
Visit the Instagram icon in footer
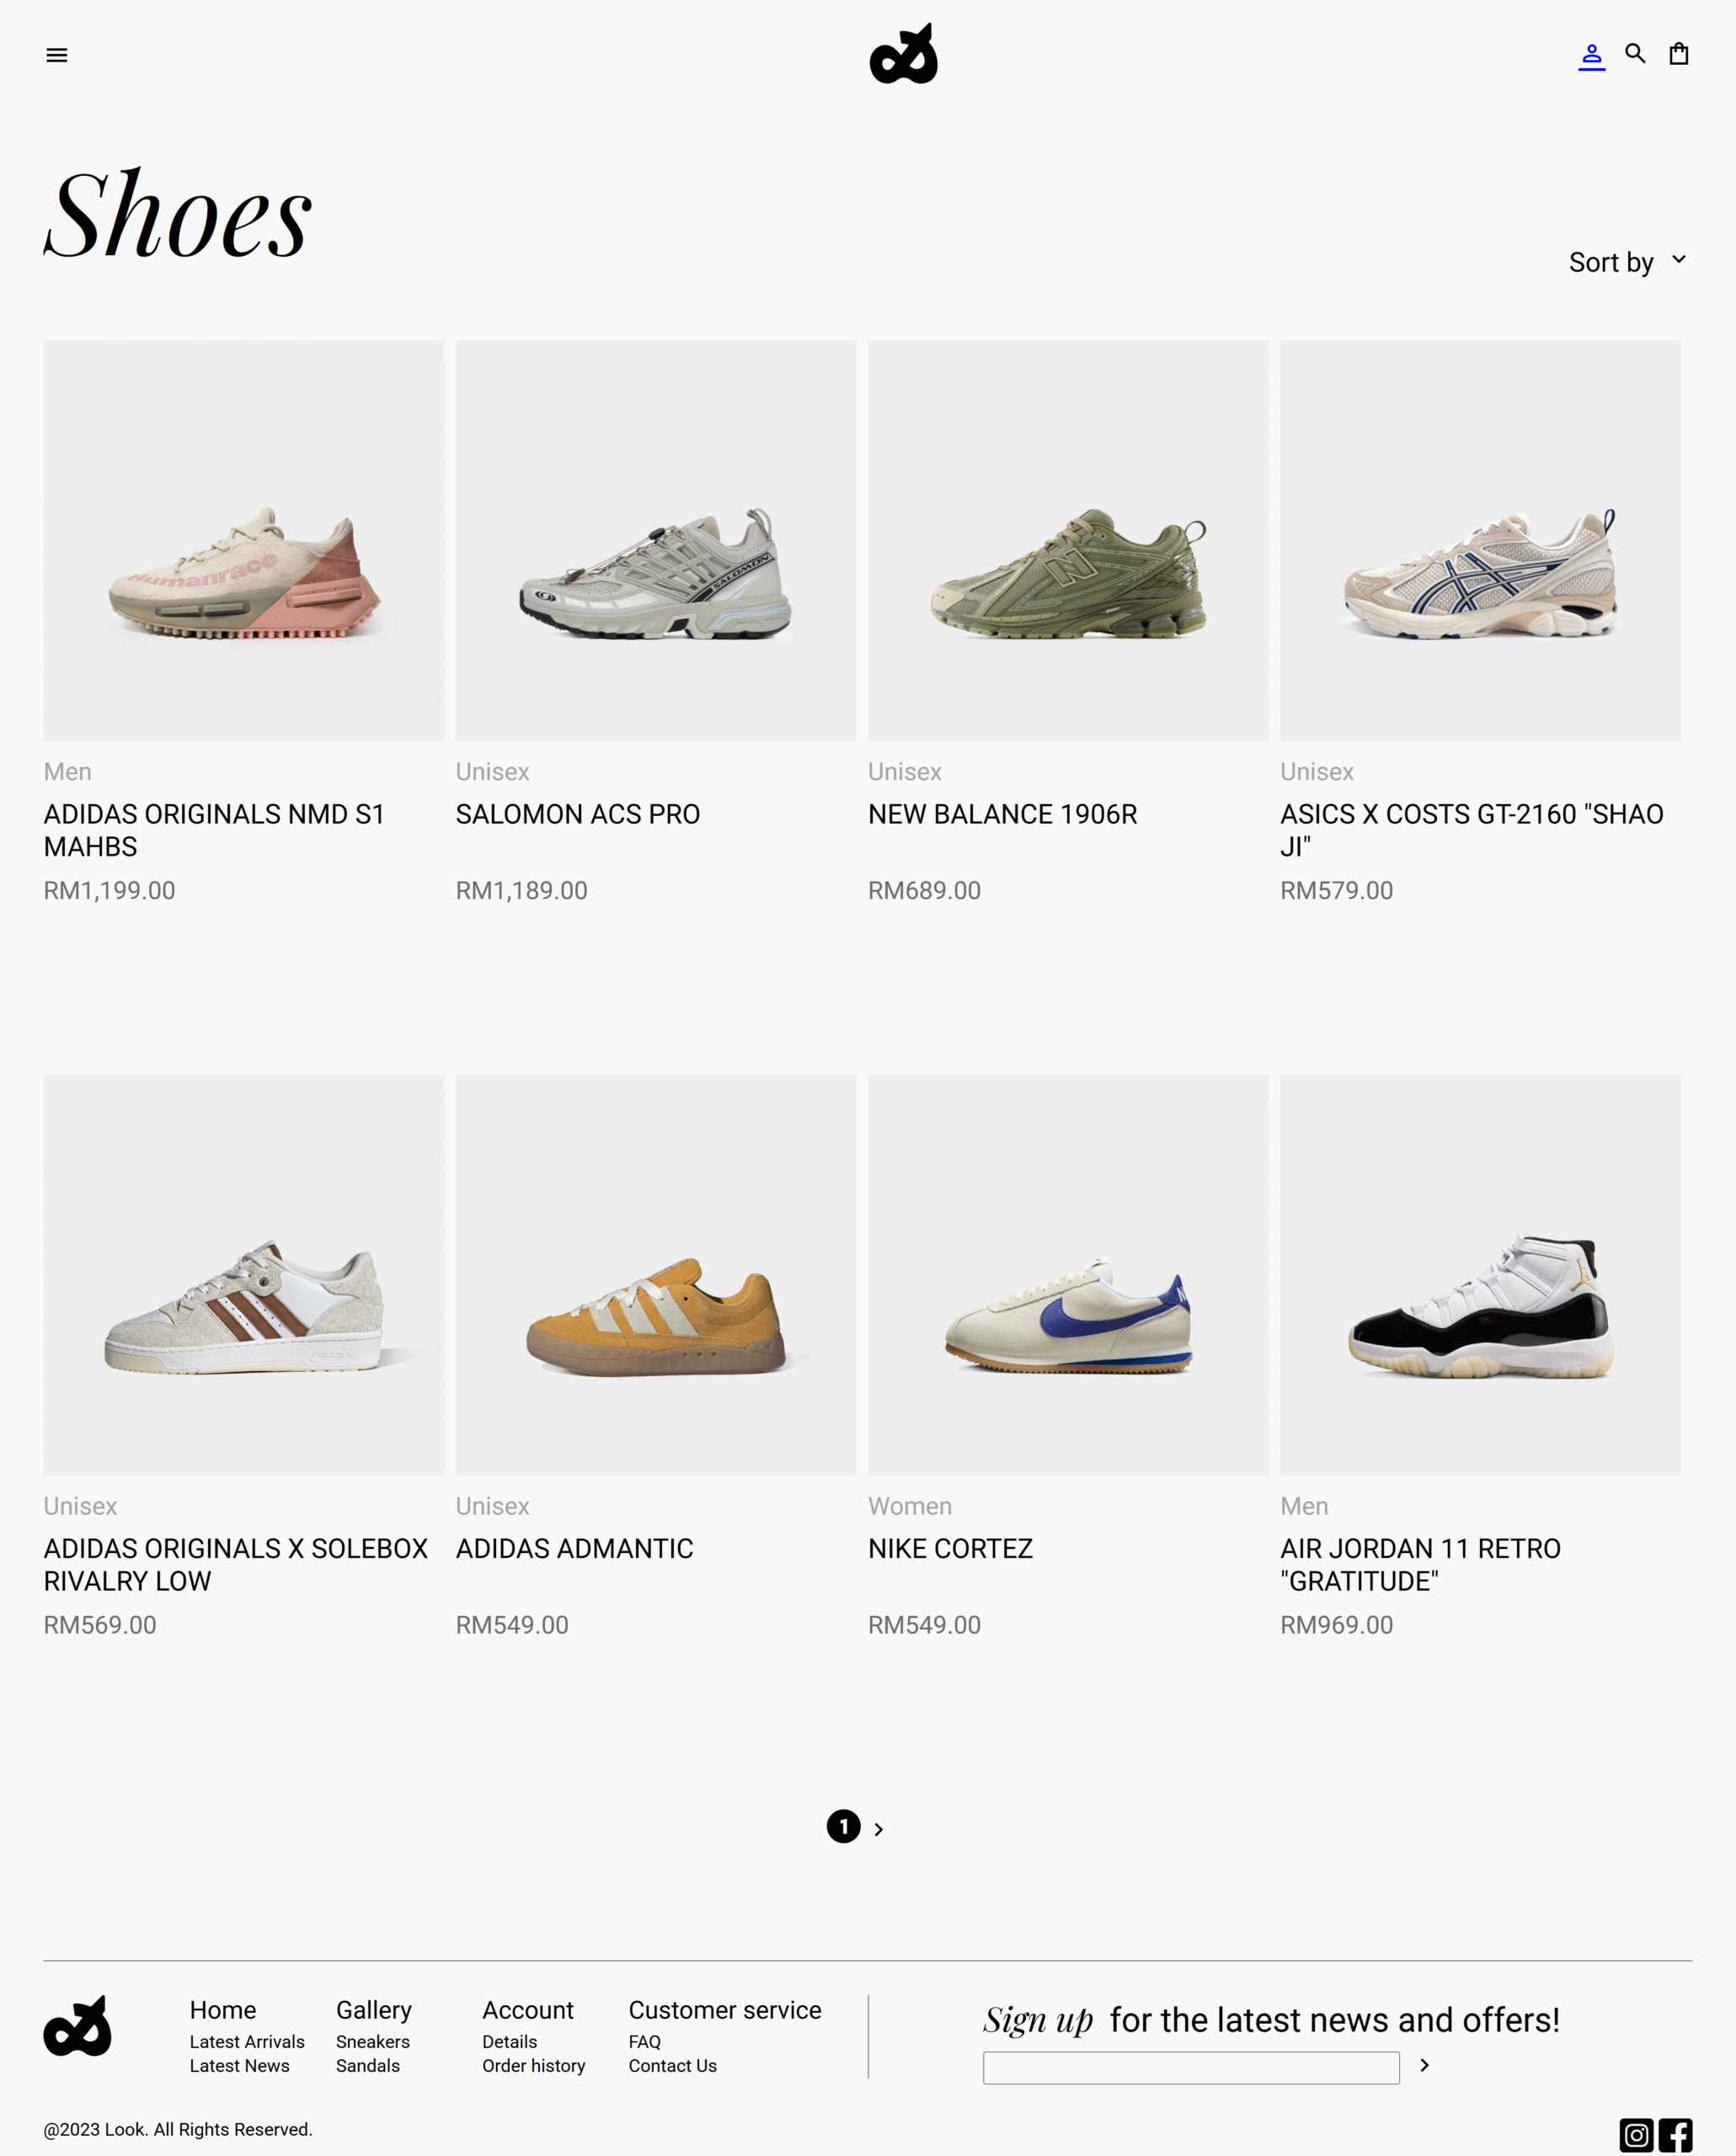coord(1636,2135)
